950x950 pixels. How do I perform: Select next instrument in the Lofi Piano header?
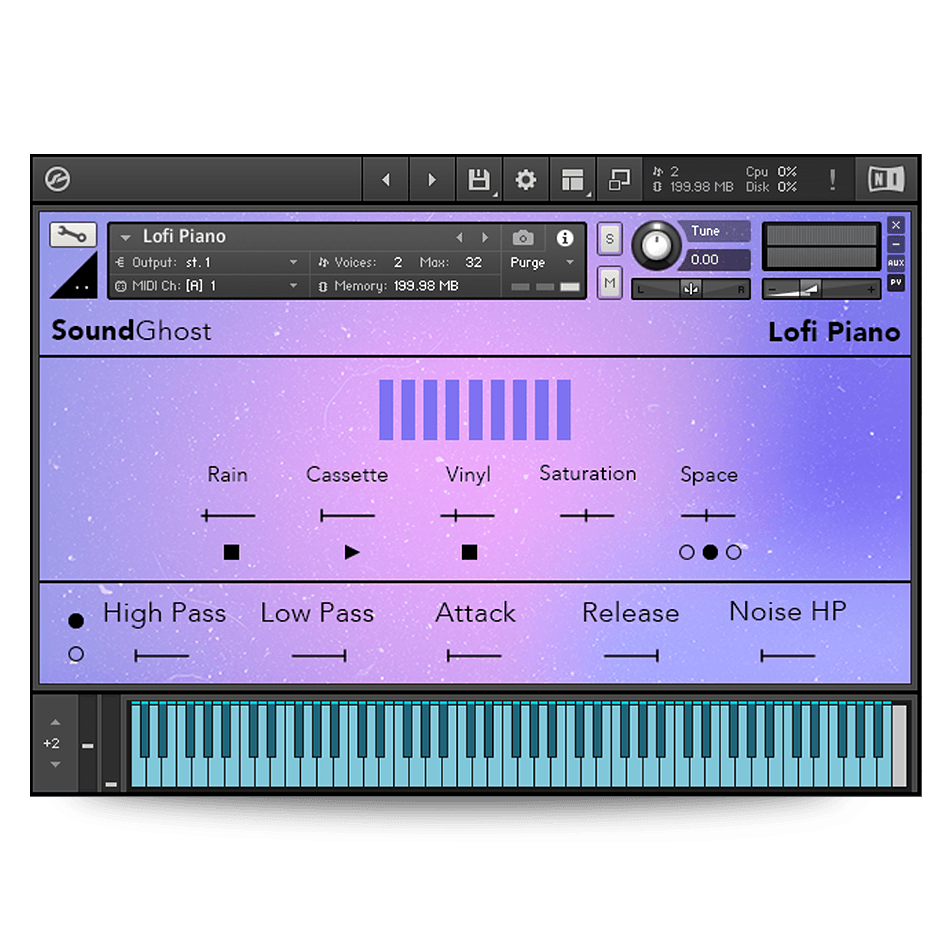click(485, 238)
